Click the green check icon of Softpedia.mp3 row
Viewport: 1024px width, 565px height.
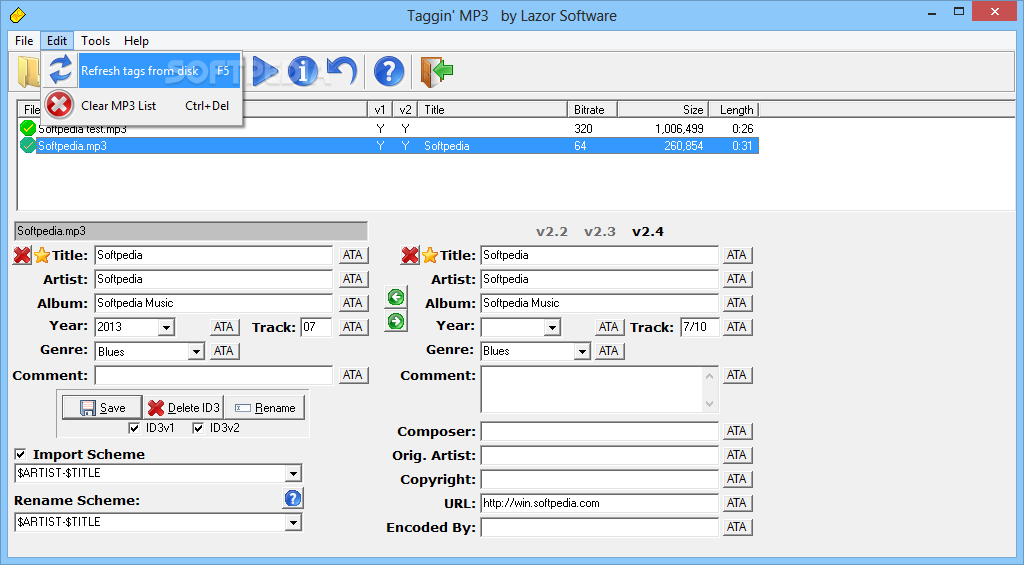pyautogui.click(x=27, y=145)
